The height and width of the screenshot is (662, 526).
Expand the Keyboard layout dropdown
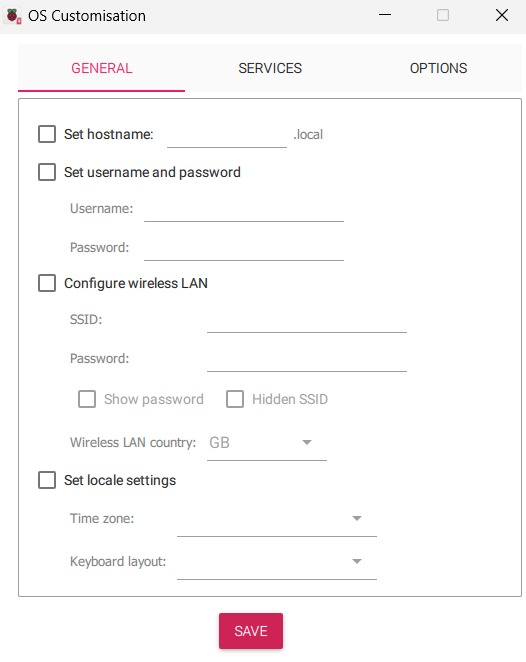point(277,562)
